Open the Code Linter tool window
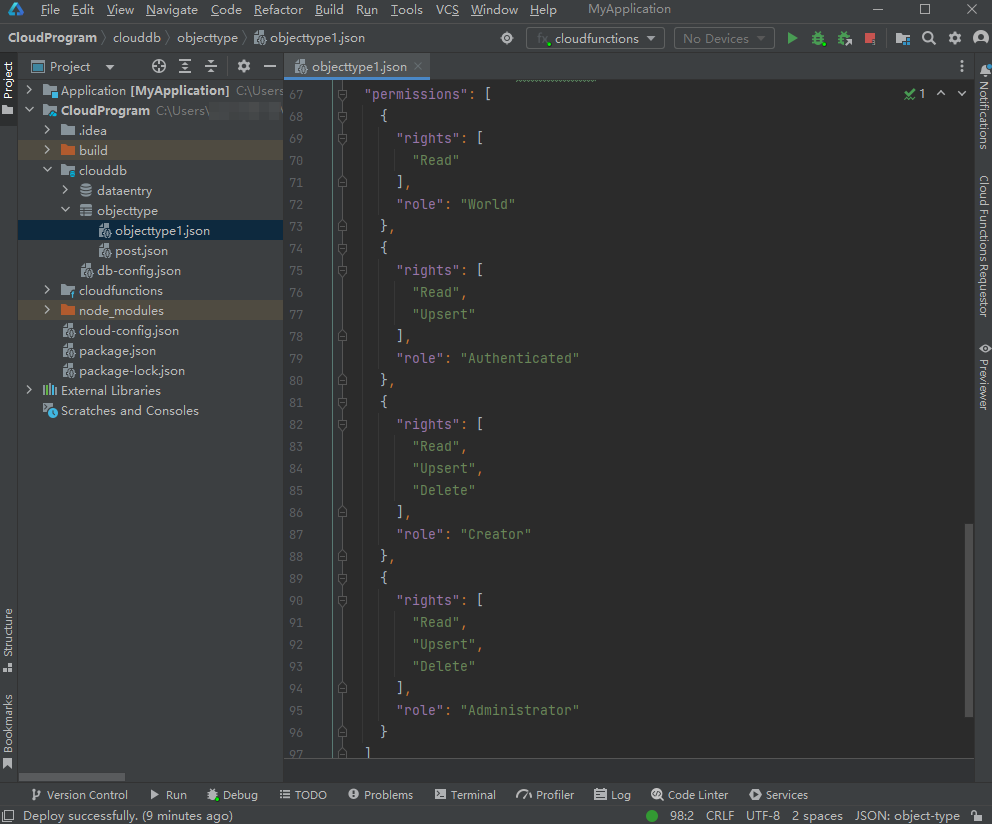The height and width of the screenshot is (824, 992). pyautogui.click(x=690, y=795)
